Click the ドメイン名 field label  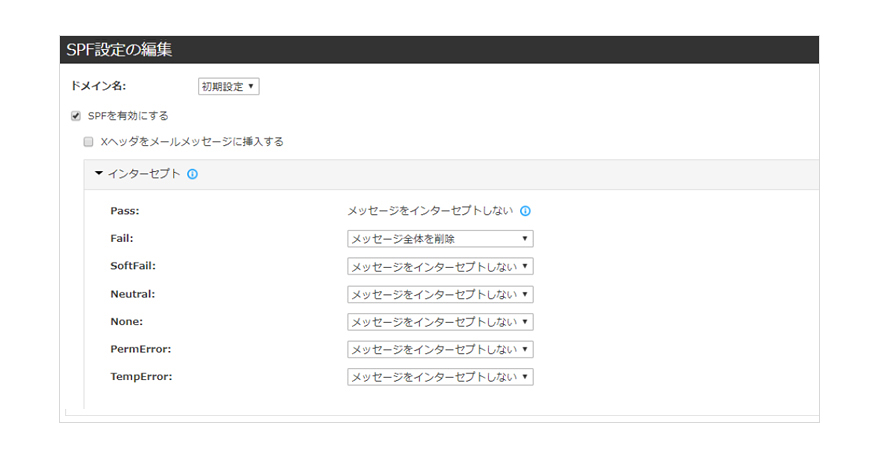pyautogui.click(x=98, y=87)
